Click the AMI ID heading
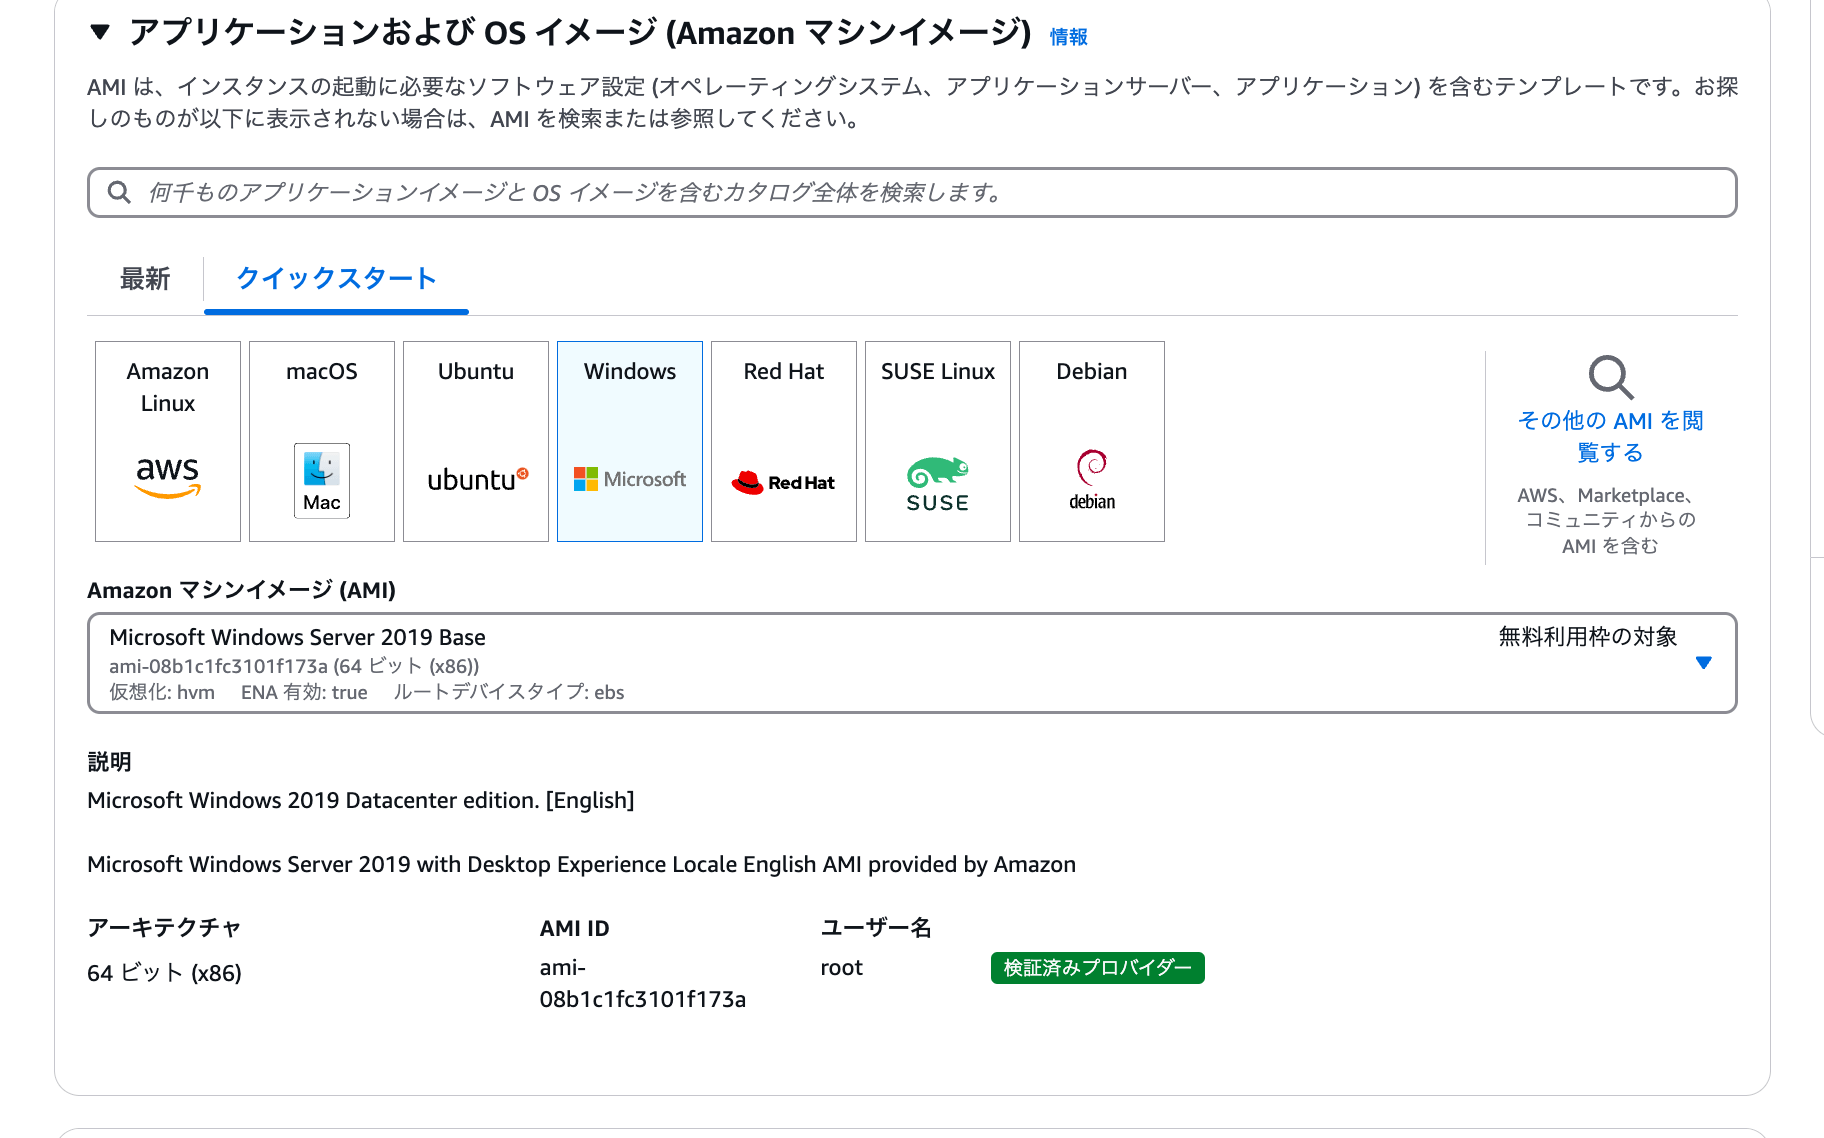This screenshot has height=1138, width=1824. coord(575,928)
